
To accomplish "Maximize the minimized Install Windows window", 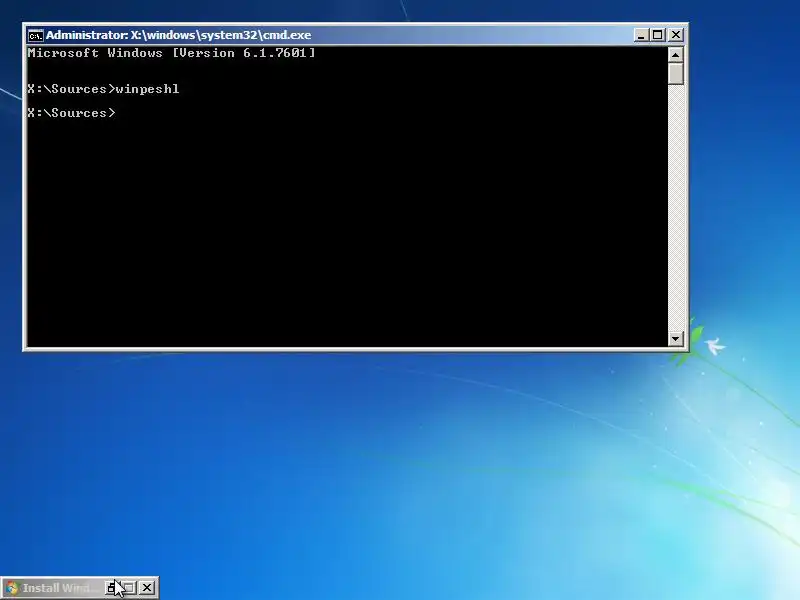I will click(x=129, y=588).
